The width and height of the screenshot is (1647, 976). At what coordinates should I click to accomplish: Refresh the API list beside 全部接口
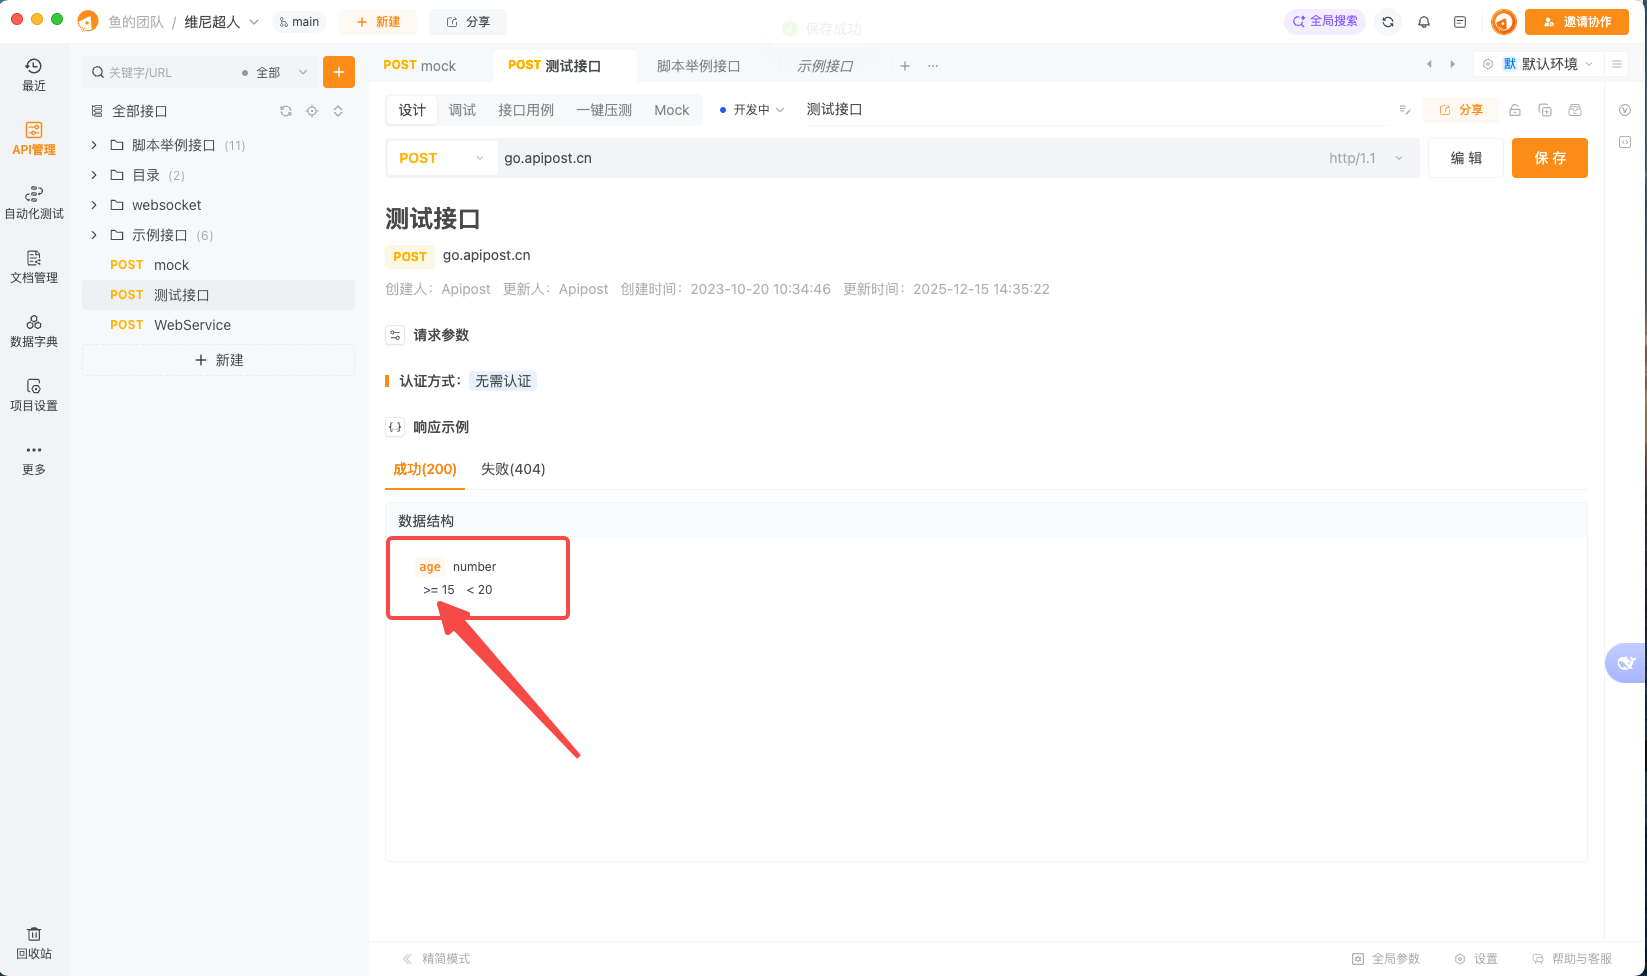[286, 111]
